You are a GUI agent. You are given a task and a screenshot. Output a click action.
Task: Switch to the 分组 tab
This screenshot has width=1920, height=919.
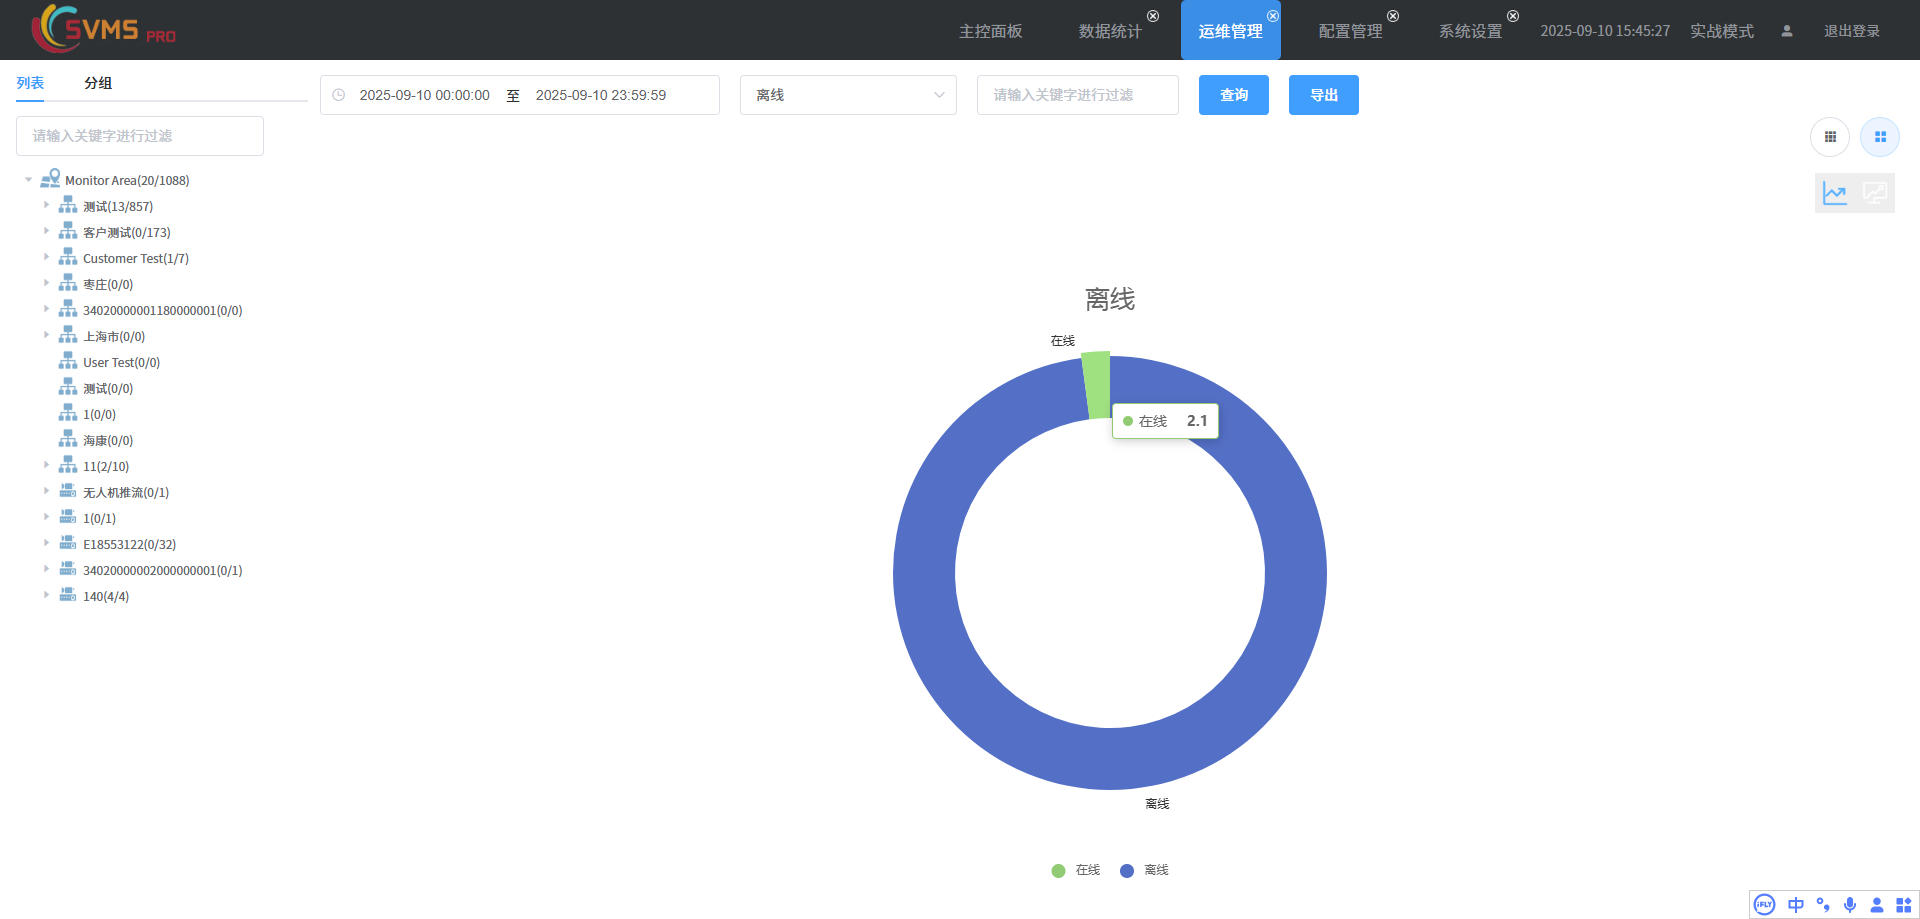(x=98, y=83)
